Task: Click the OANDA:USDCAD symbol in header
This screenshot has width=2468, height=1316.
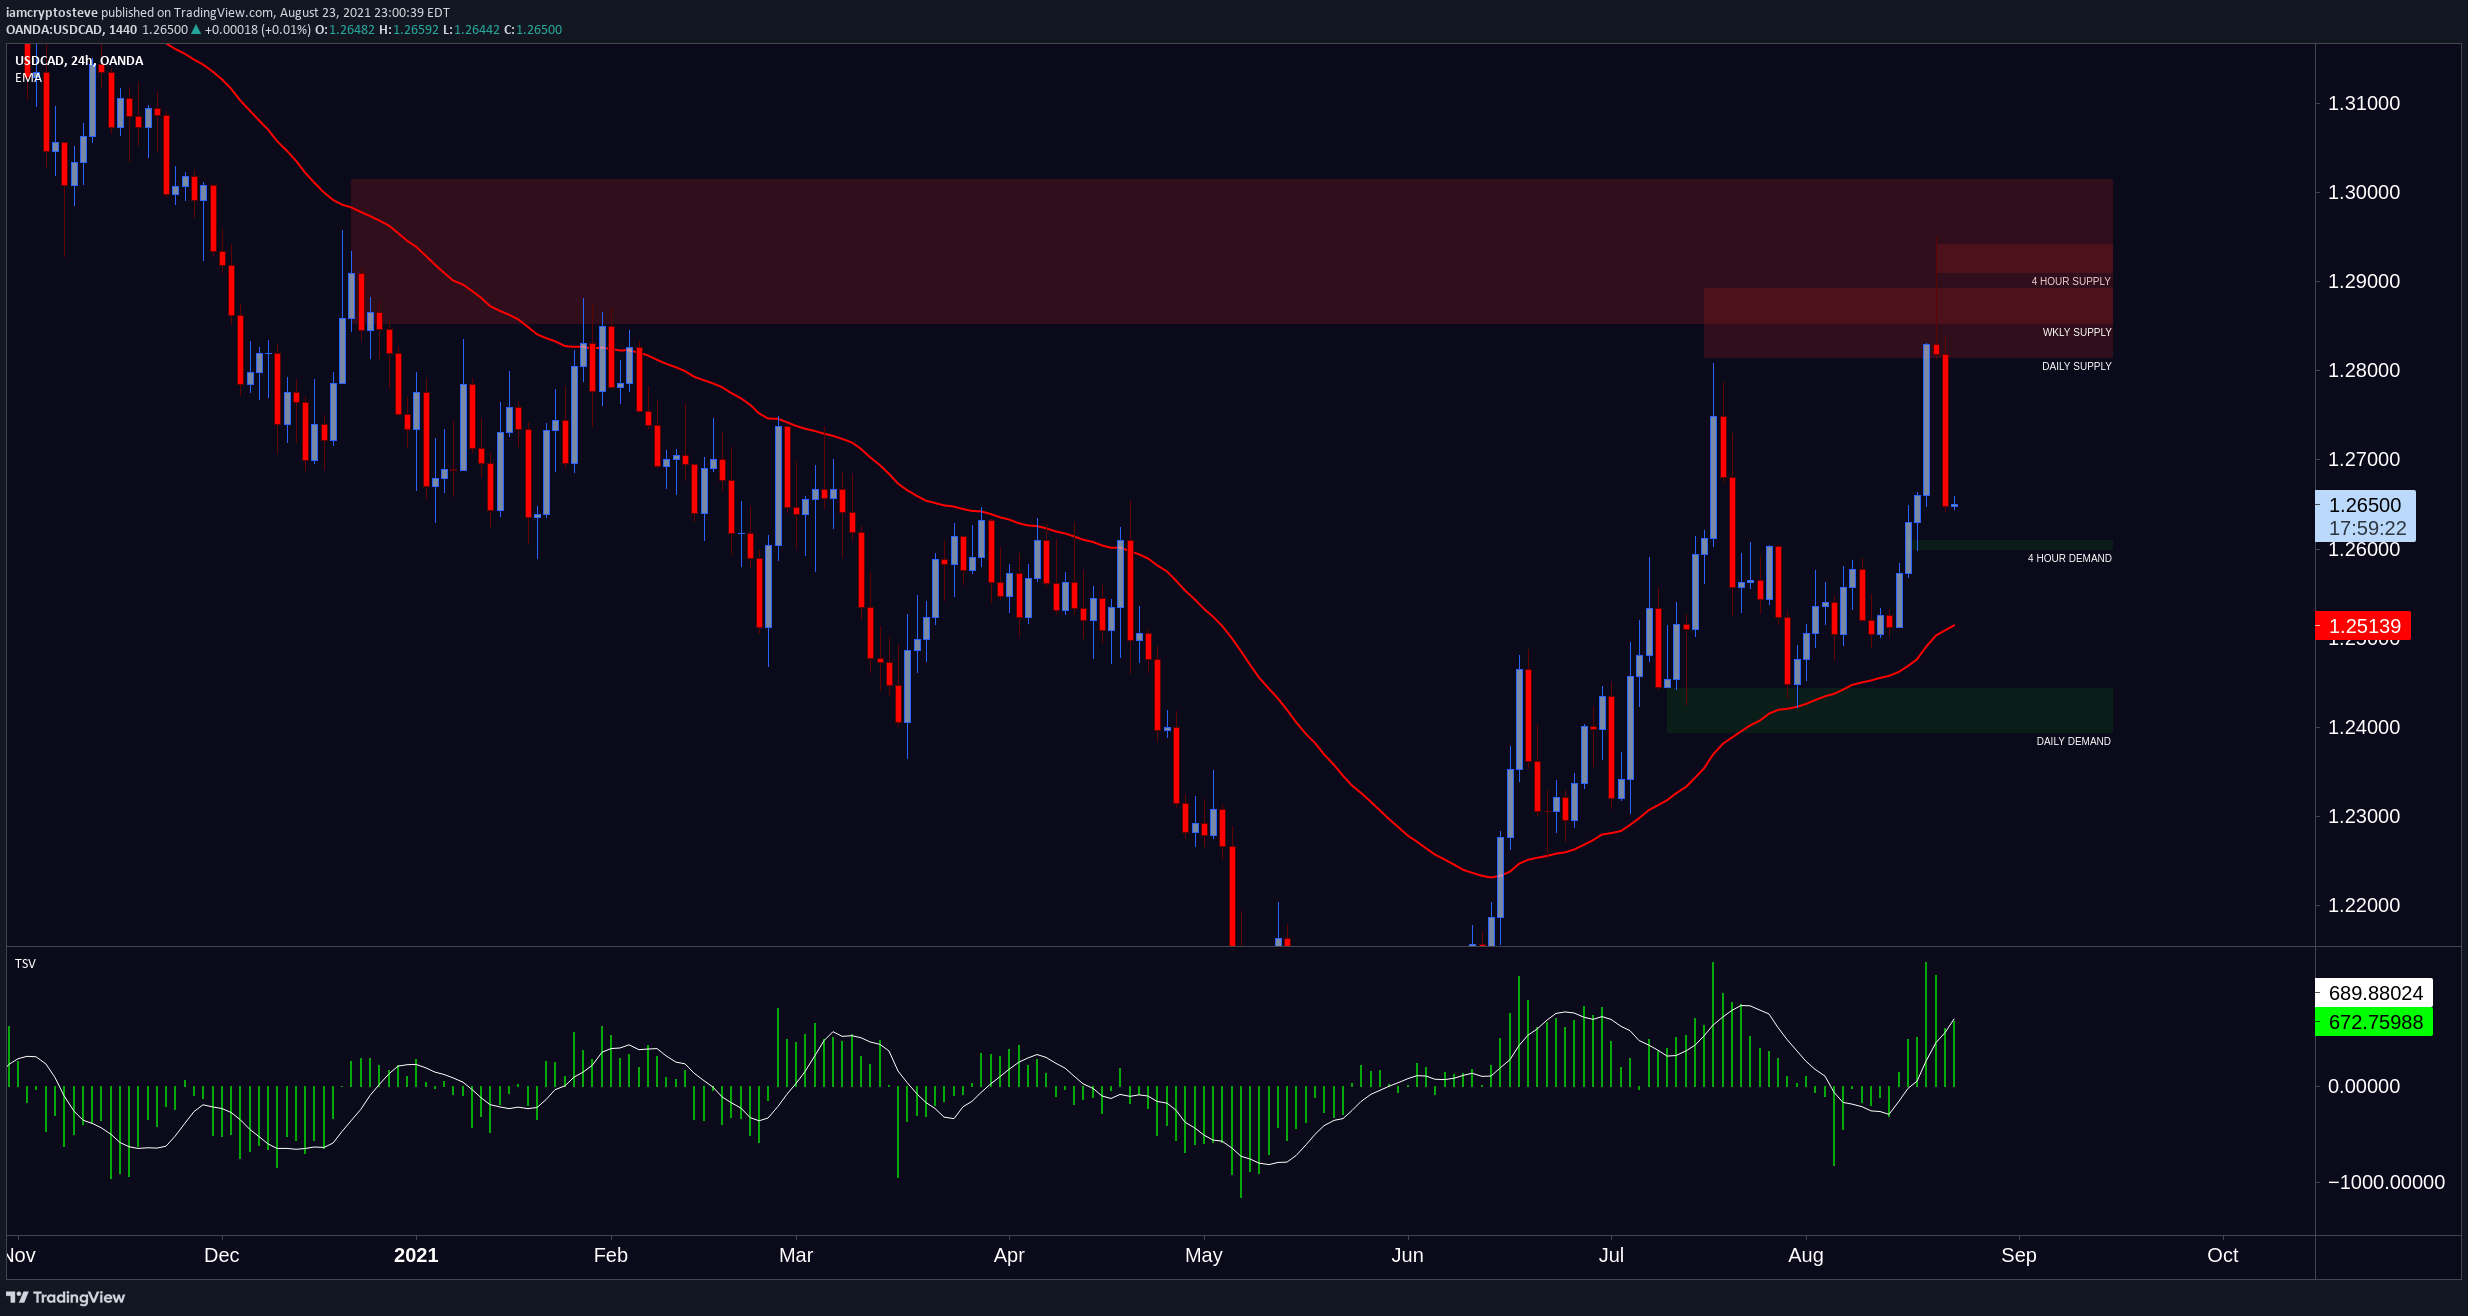Action: [x=54, y=30]
